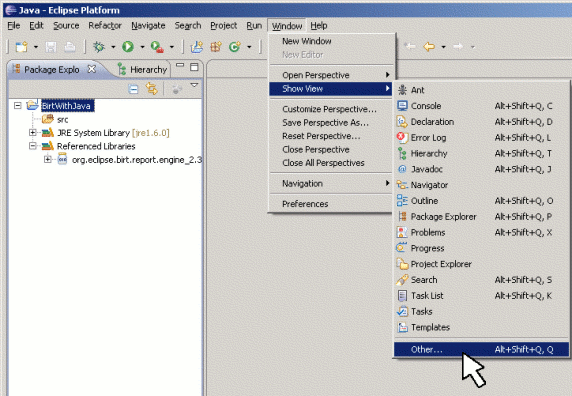The image size is (572, 396).
Task: Choose Other... in Show View submenu
Action: [x=481, y=349]
